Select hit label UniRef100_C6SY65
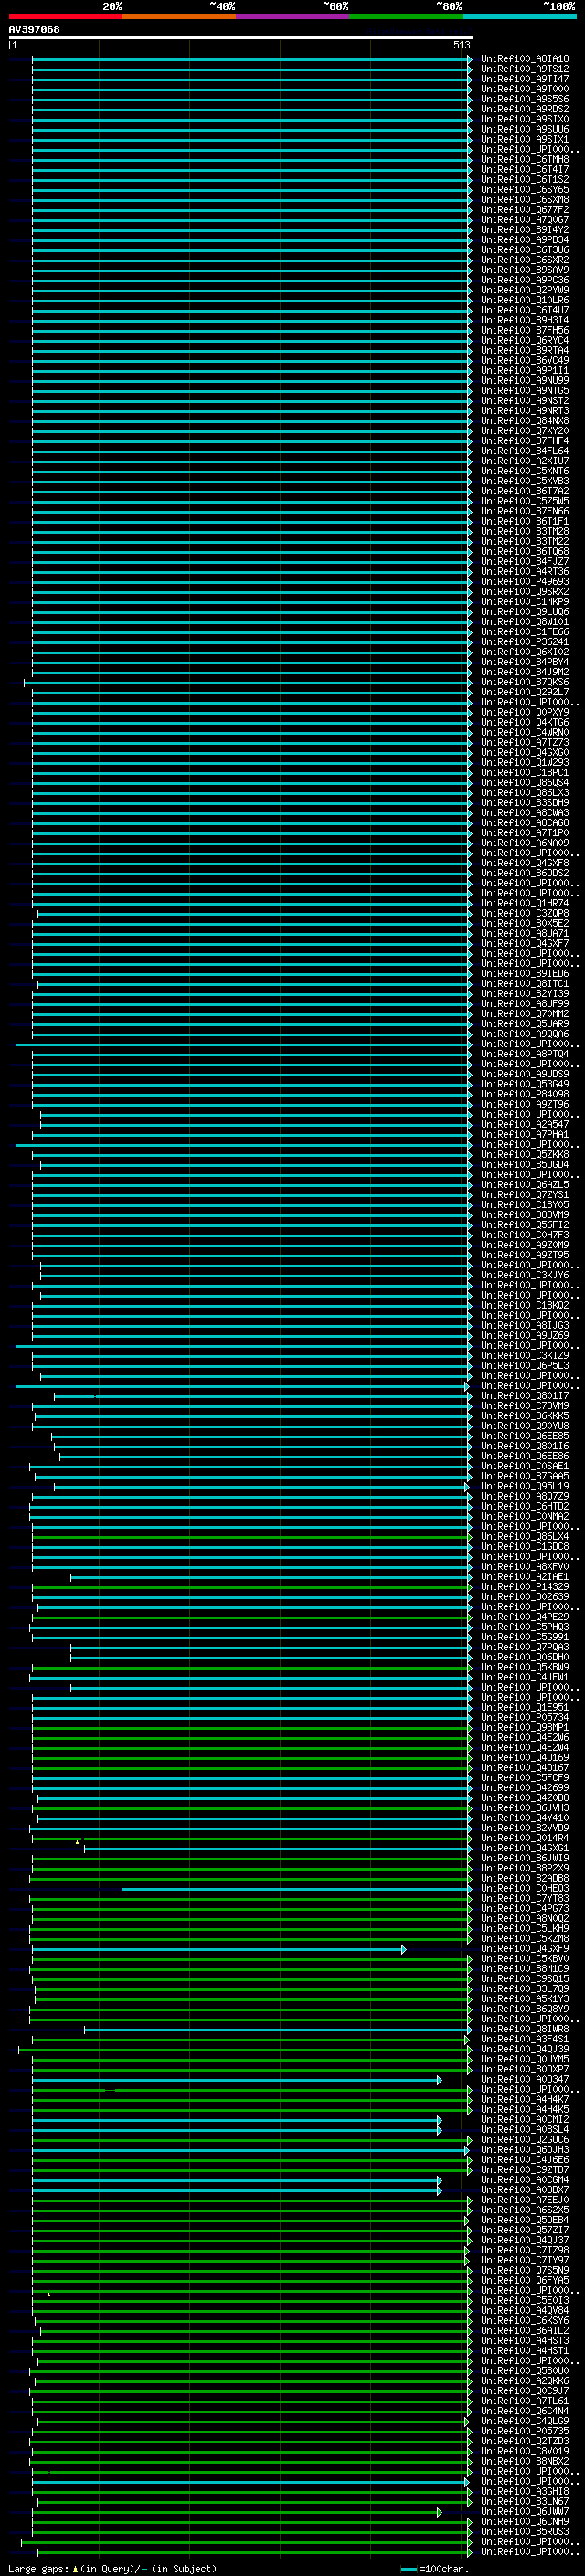 click(525, 189)
